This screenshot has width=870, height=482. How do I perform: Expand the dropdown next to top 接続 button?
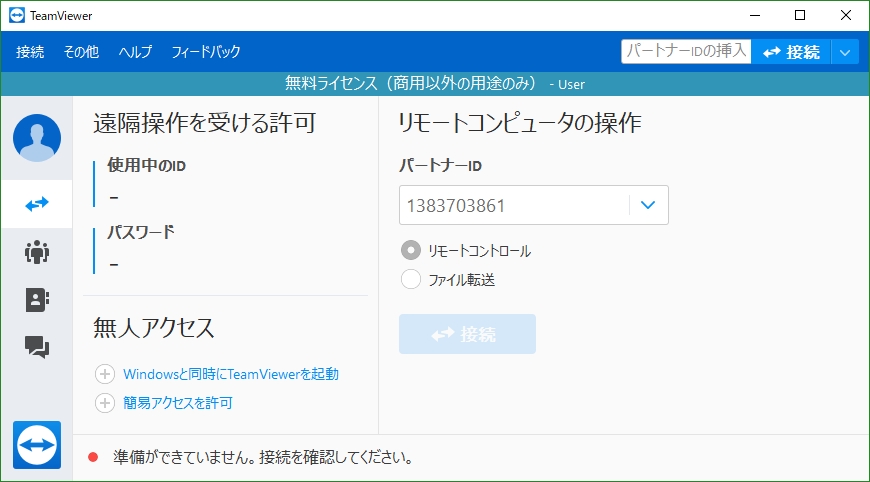click(845, 52)
